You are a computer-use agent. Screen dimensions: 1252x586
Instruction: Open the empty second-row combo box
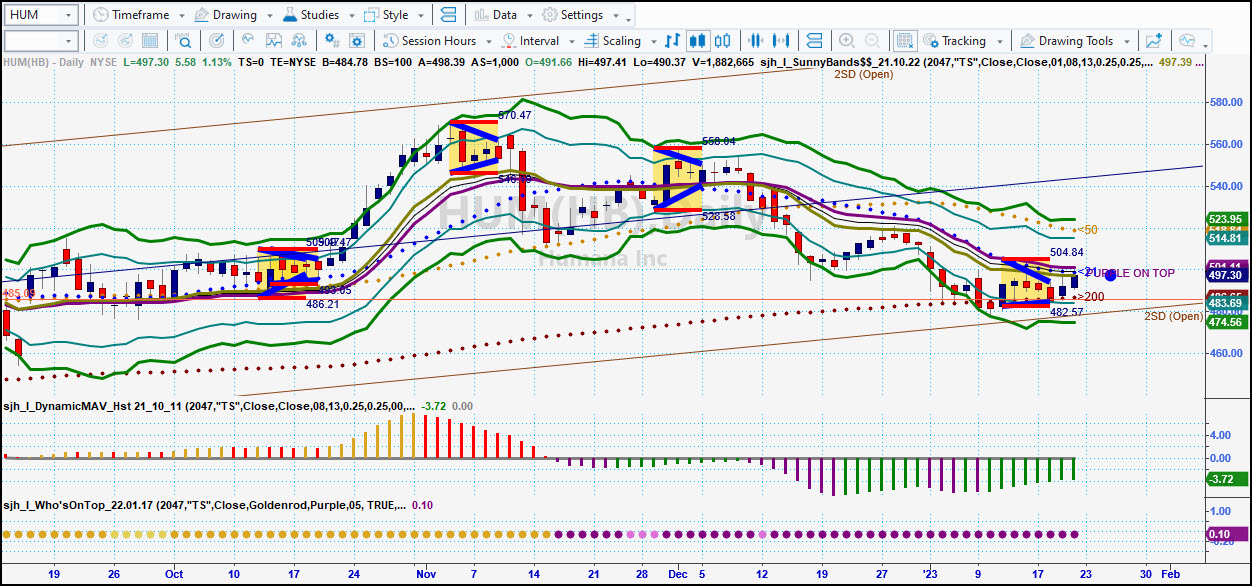click(40, 41)
